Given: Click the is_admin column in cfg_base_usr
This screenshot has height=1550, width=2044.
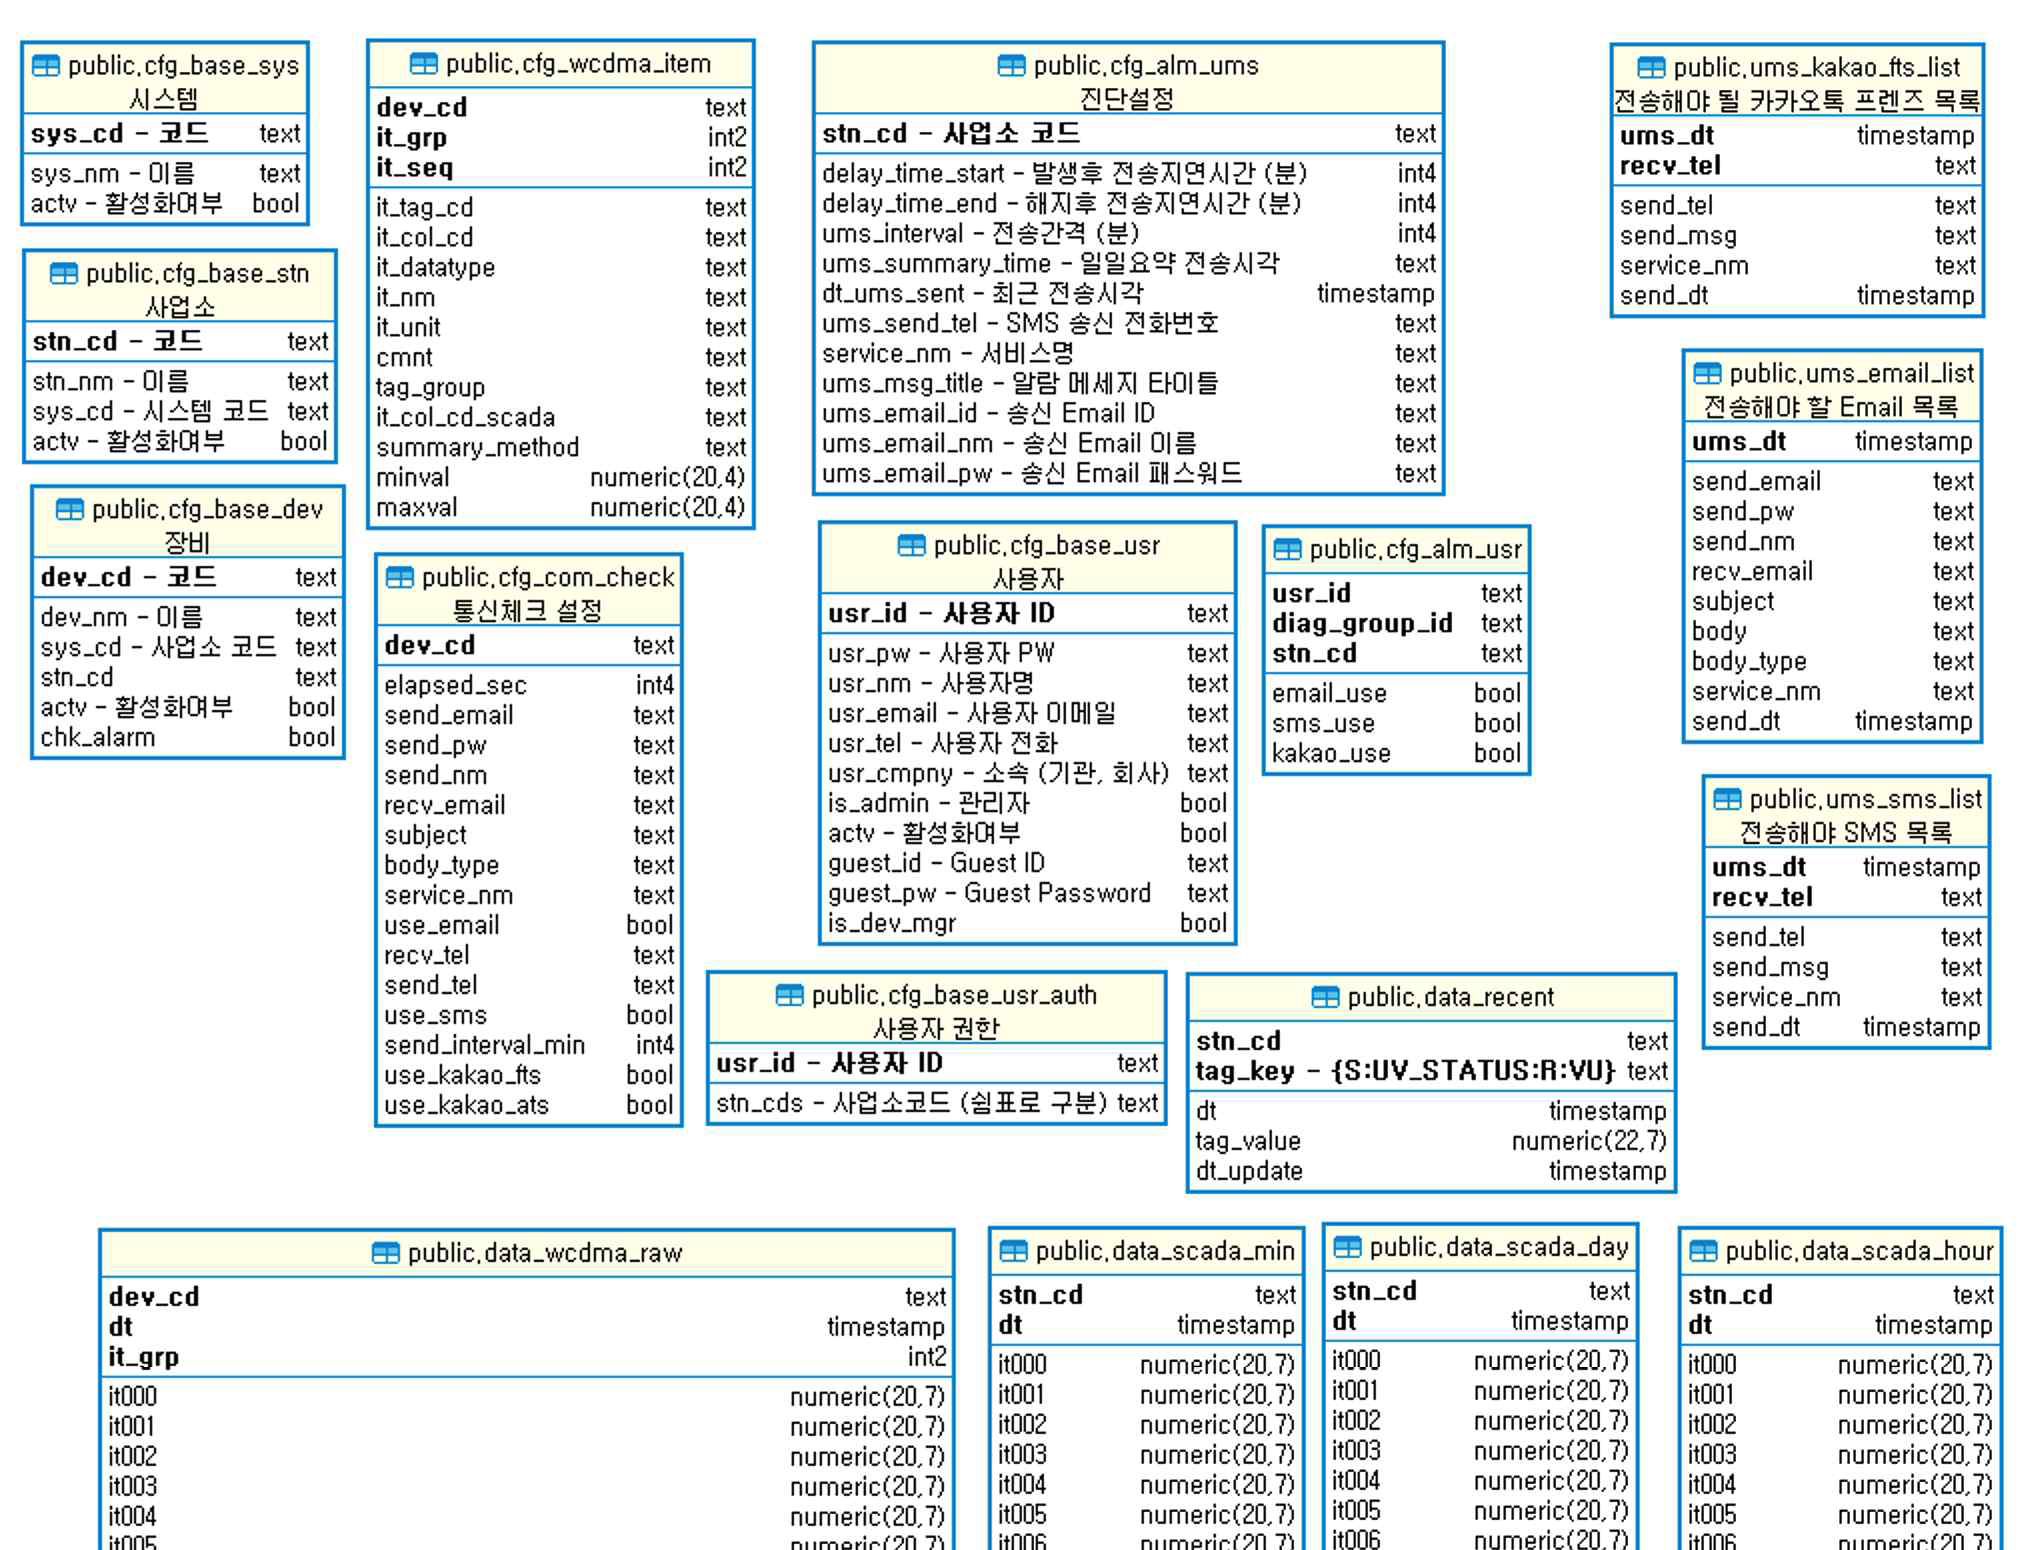Looking at the screenshot, I should tap(1028, 804).
